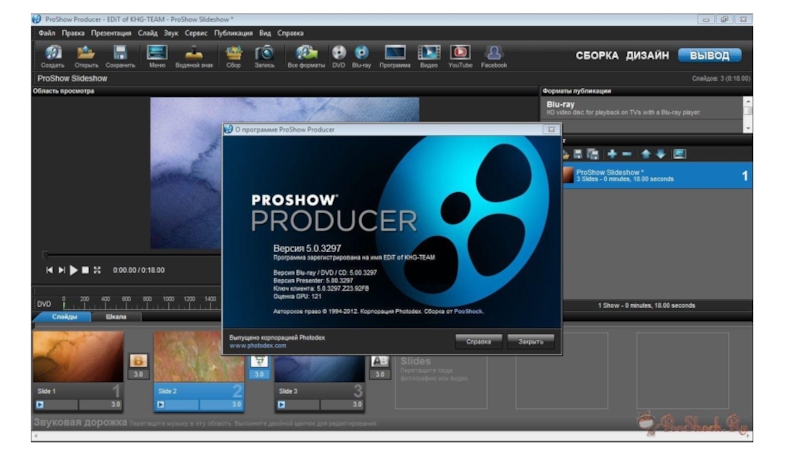Select the Blu-ray output icon in toolbar
Viewport: 800px width, 450px height.
pyautogui.click(x=361, y=54)
